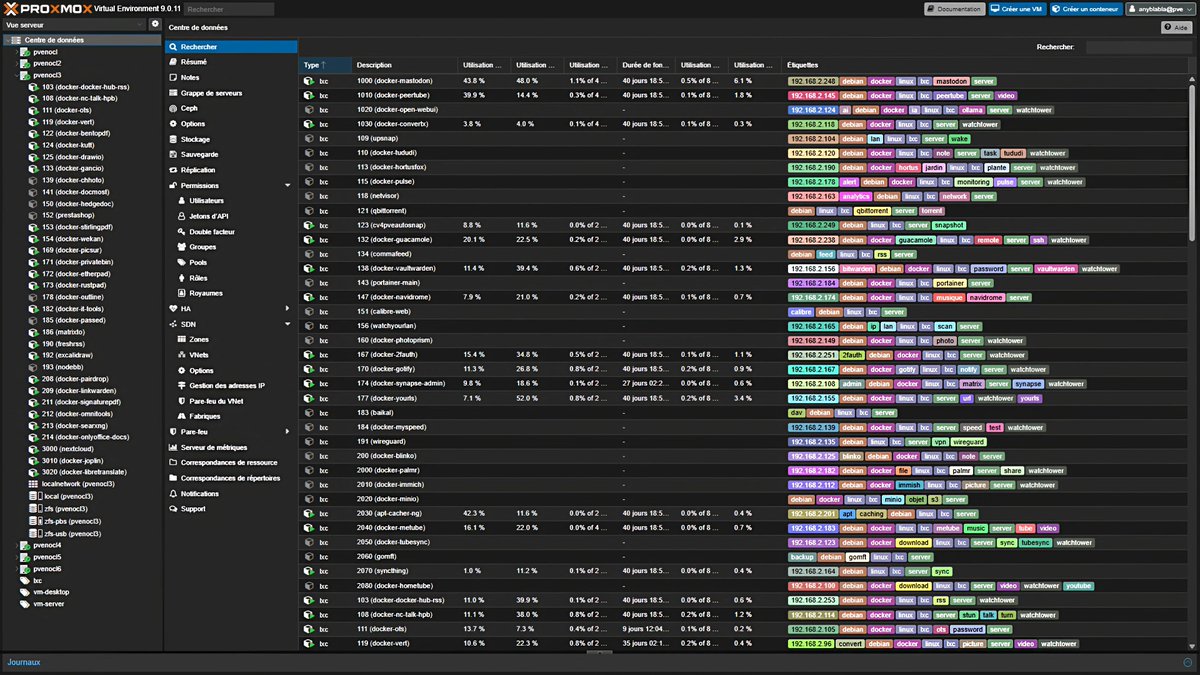The image size is (1200, 675).
Task: Expand the Pare-feu menu section
Action: coord(288,431)
